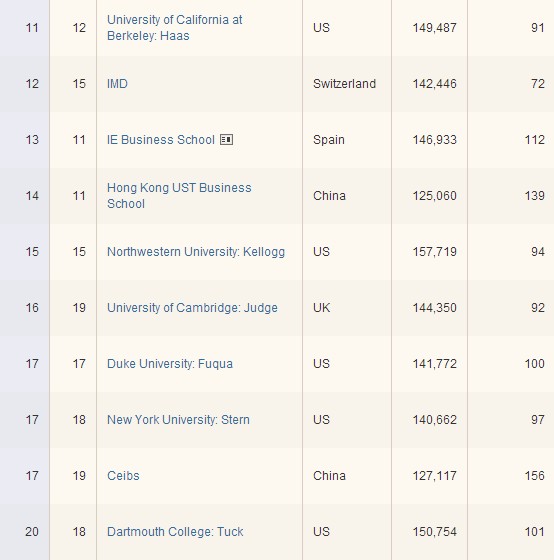Click the rank 20 cell
This screenshot has height=560, width=554.
pyautogui.click(x=32, y=532)
